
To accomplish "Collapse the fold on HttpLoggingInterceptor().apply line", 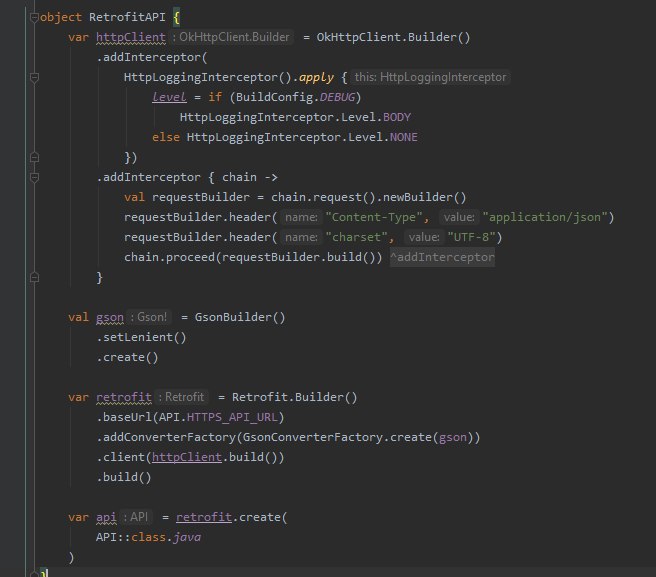I will coord(34,77).
